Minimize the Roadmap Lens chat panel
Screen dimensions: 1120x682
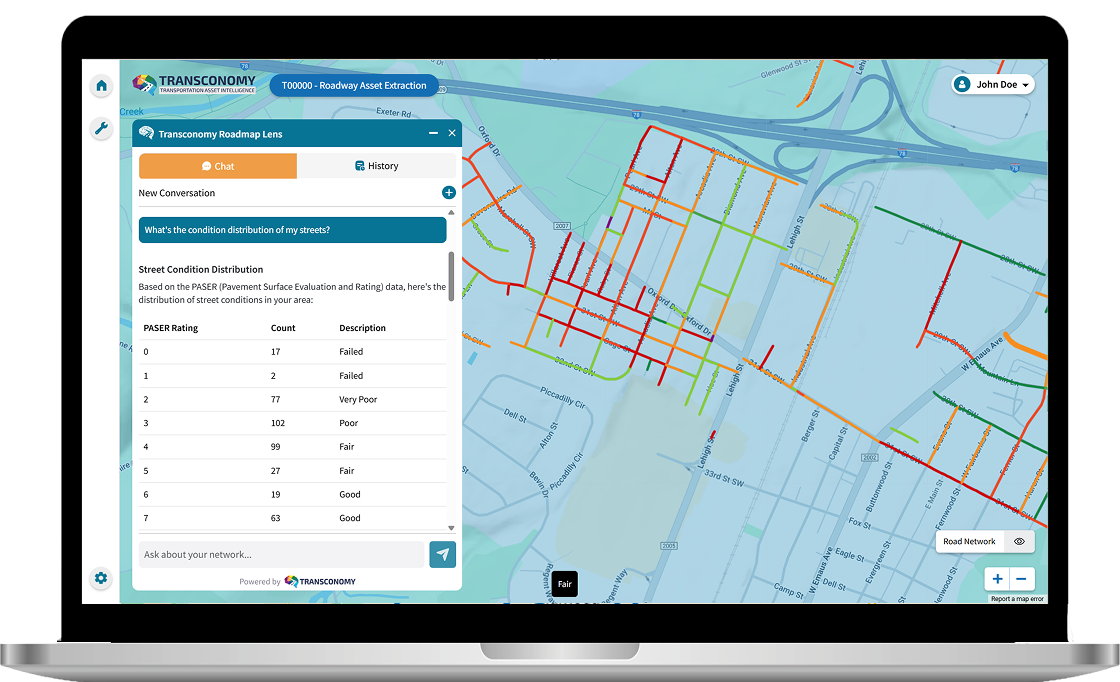click(x=433, y=133)
